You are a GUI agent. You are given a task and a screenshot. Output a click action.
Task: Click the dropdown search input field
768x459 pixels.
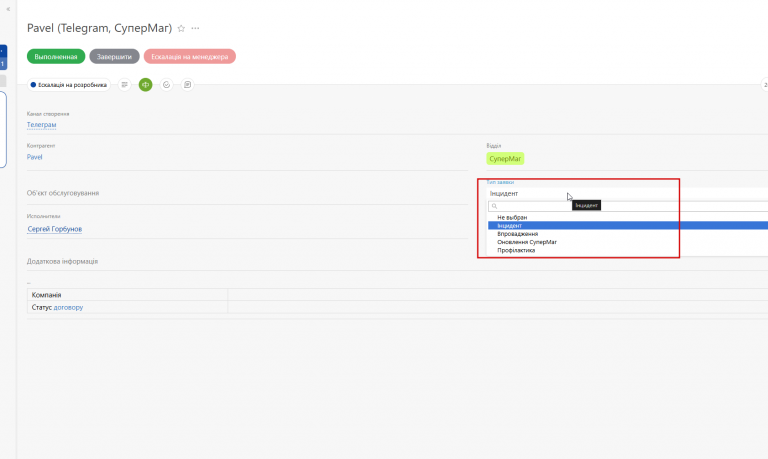pos(628,206)
